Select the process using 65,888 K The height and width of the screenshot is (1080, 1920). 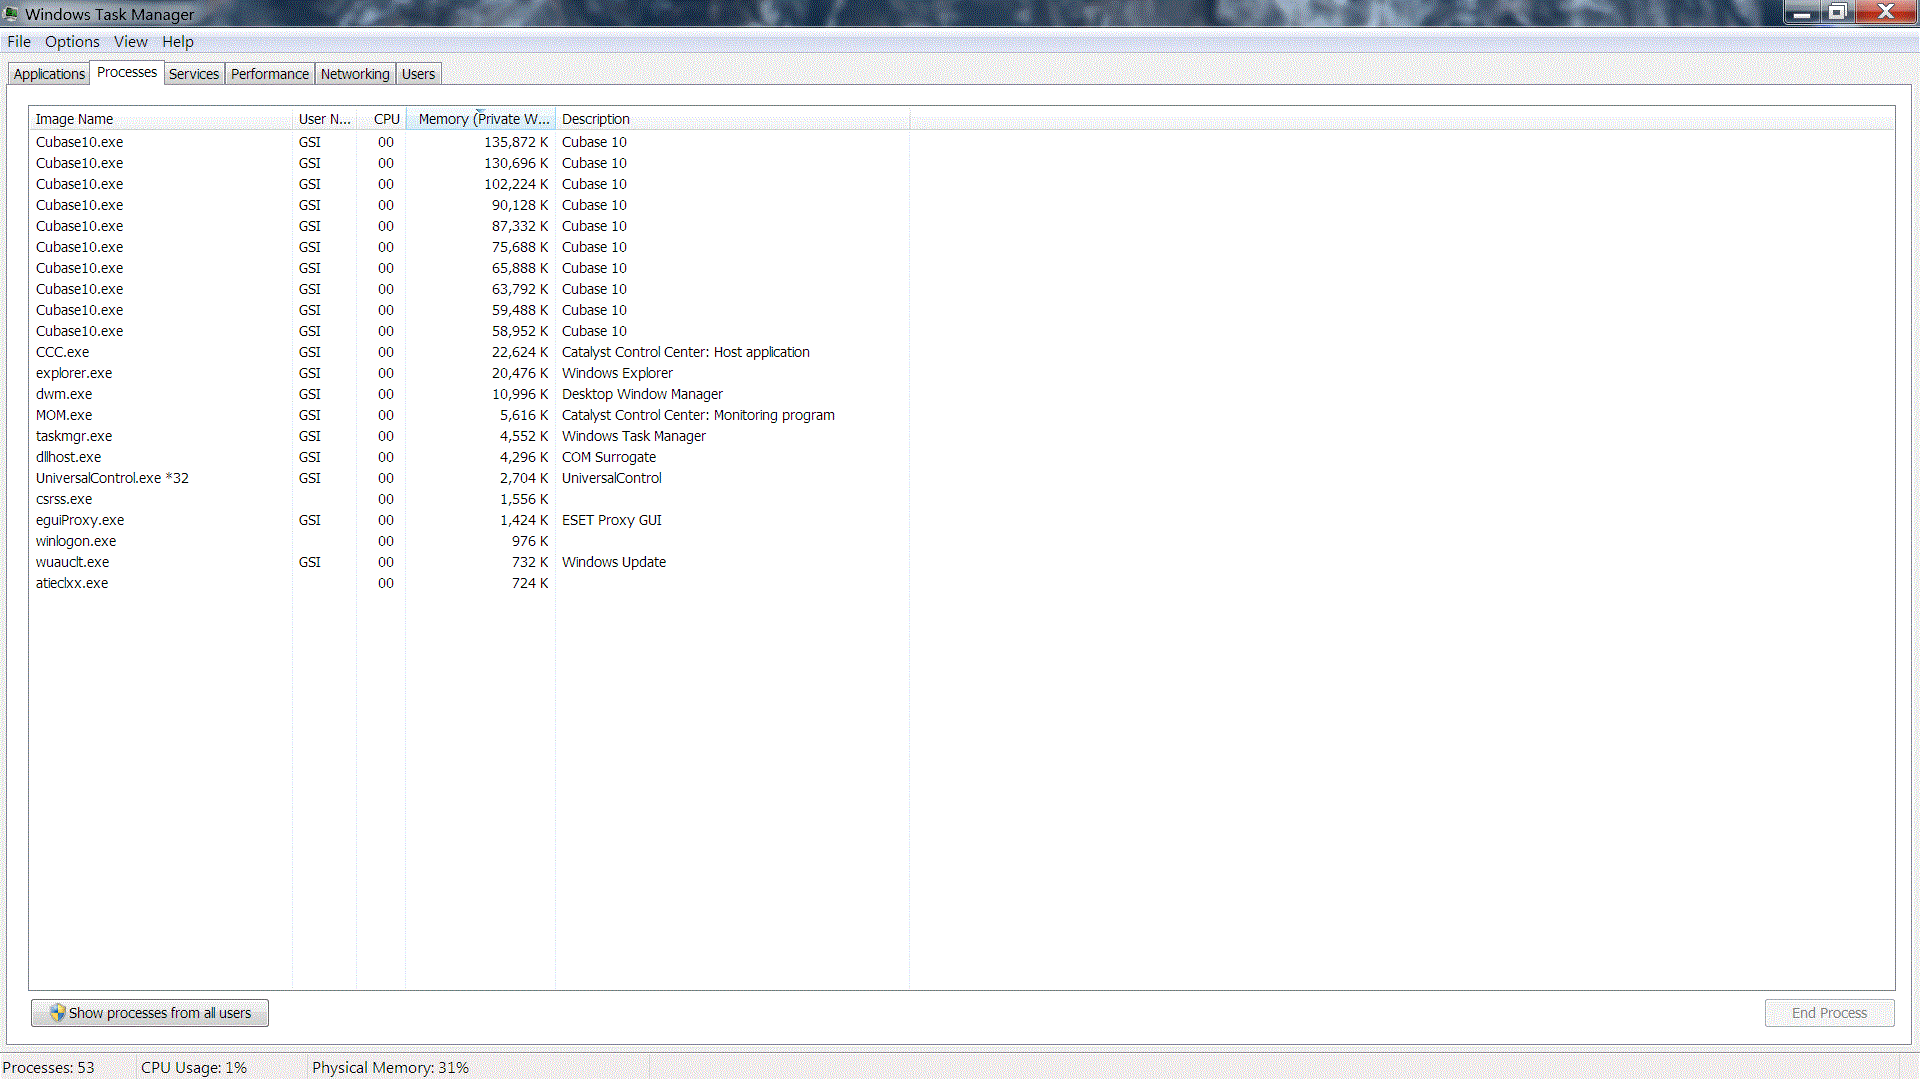click(470, 268)
